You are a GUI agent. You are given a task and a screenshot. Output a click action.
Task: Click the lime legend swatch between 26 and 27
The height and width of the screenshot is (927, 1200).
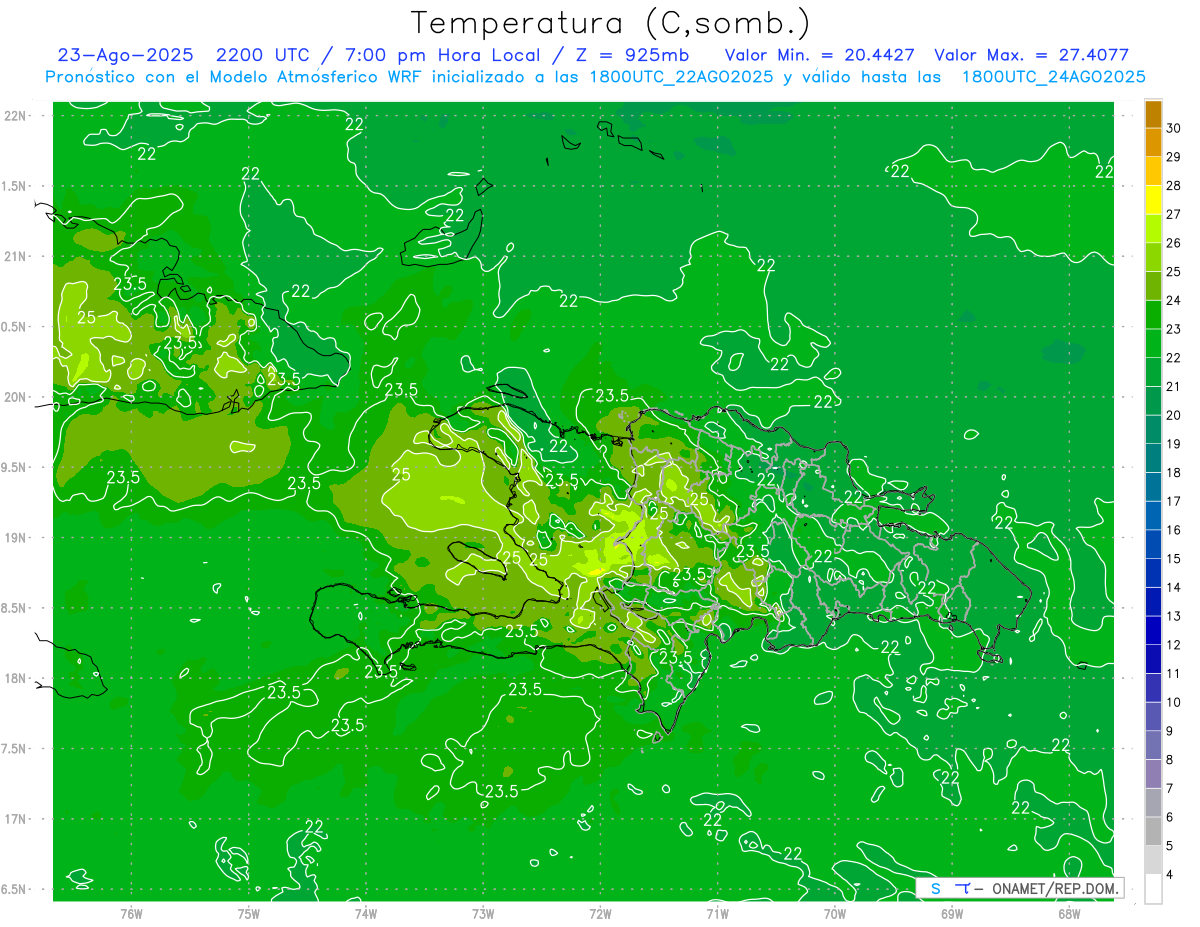(x=1153, y=229)
